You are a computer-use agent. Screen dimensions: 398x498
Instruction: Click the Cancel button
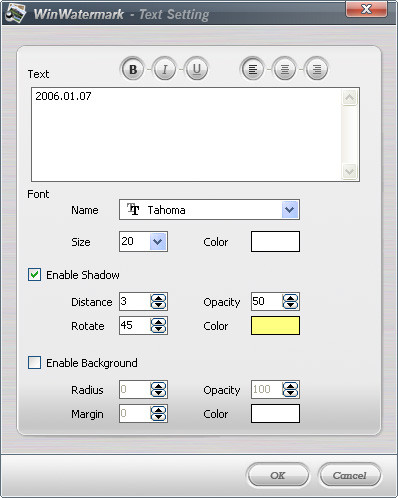pyautogui.click(x=350, y=475)
